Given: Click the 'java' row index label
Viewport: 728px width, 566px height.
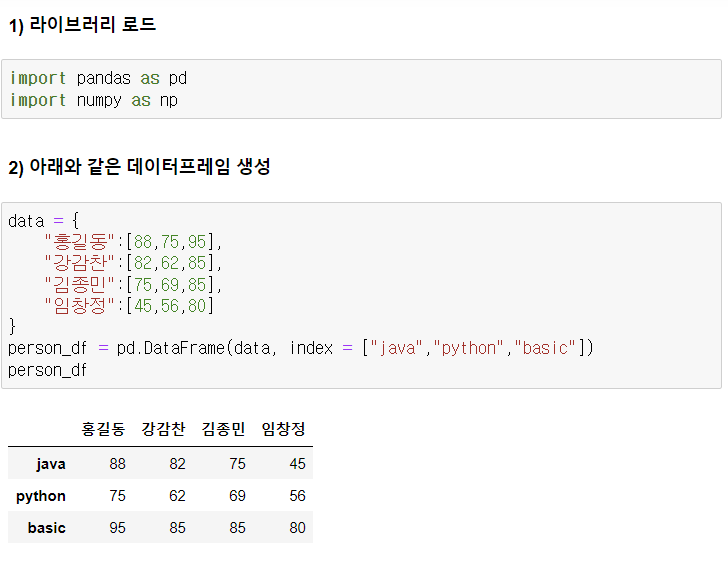Looking at the screenshot, I should (x=51, y=464).
